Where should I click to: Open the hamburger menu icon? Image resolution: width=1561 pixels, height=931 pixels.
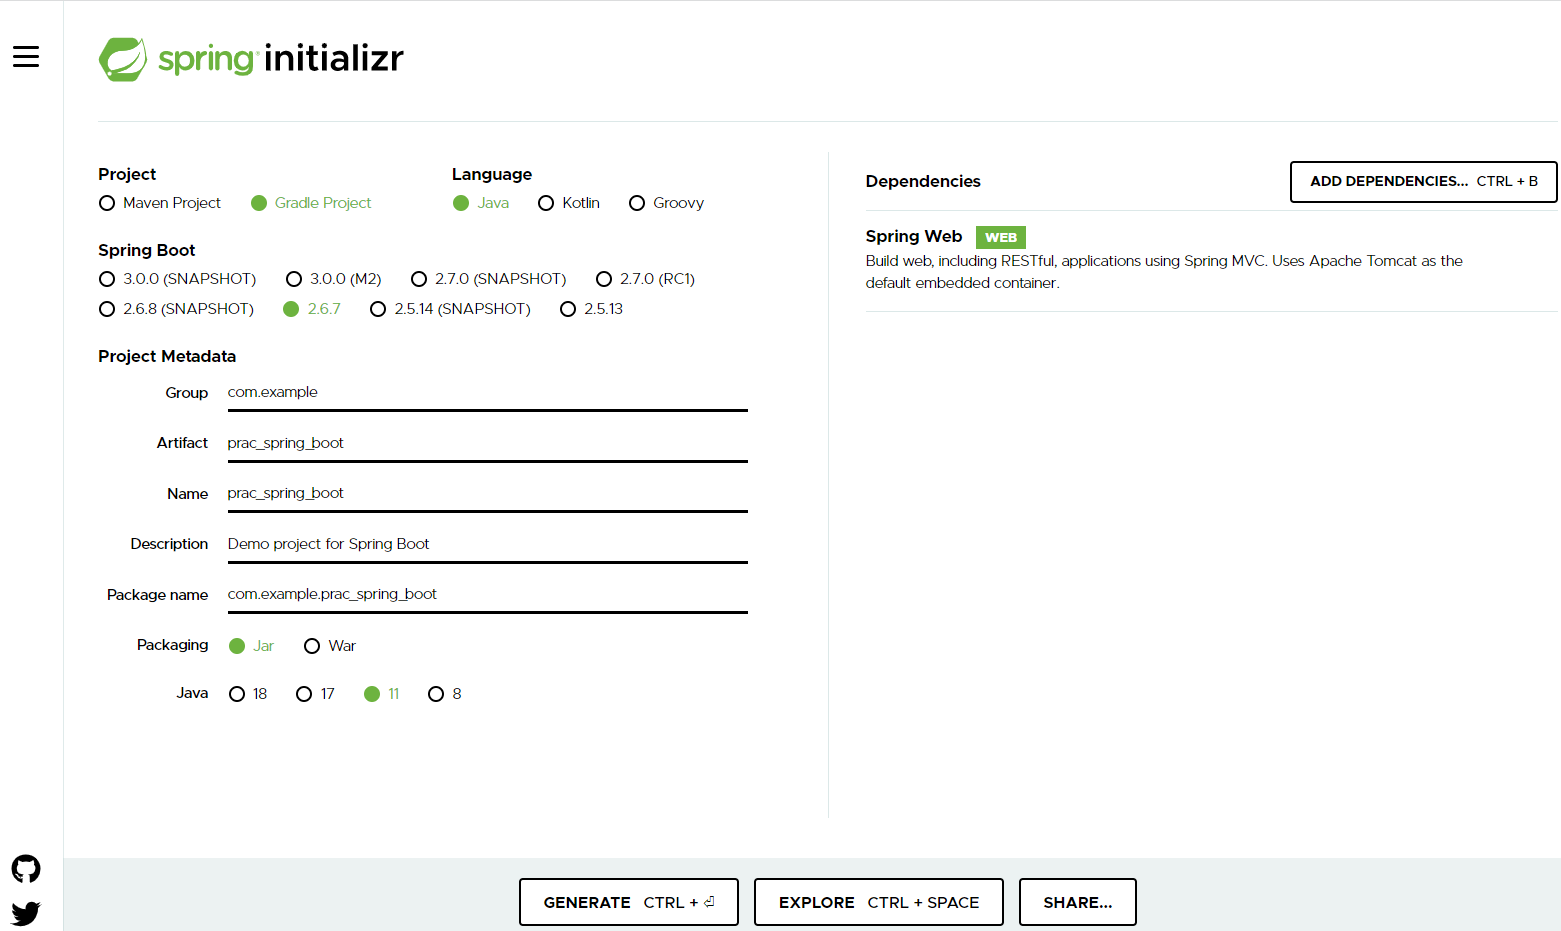point(26,57)
